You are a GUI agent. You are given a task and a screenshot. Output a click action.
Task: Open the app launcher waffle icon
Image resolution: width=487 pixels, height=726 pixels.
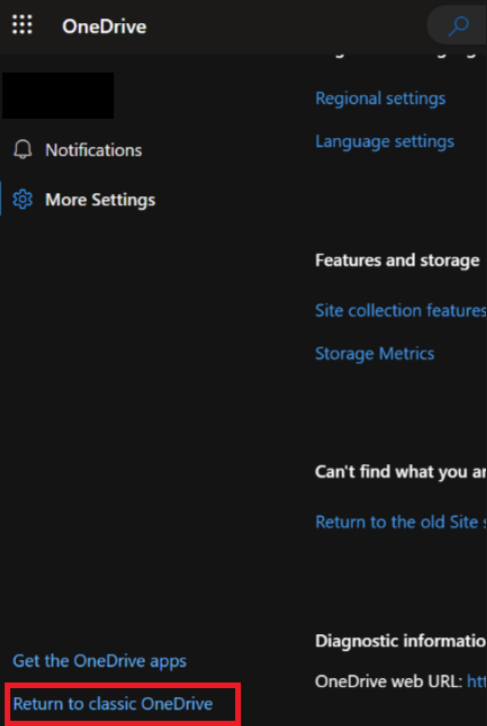22,25
